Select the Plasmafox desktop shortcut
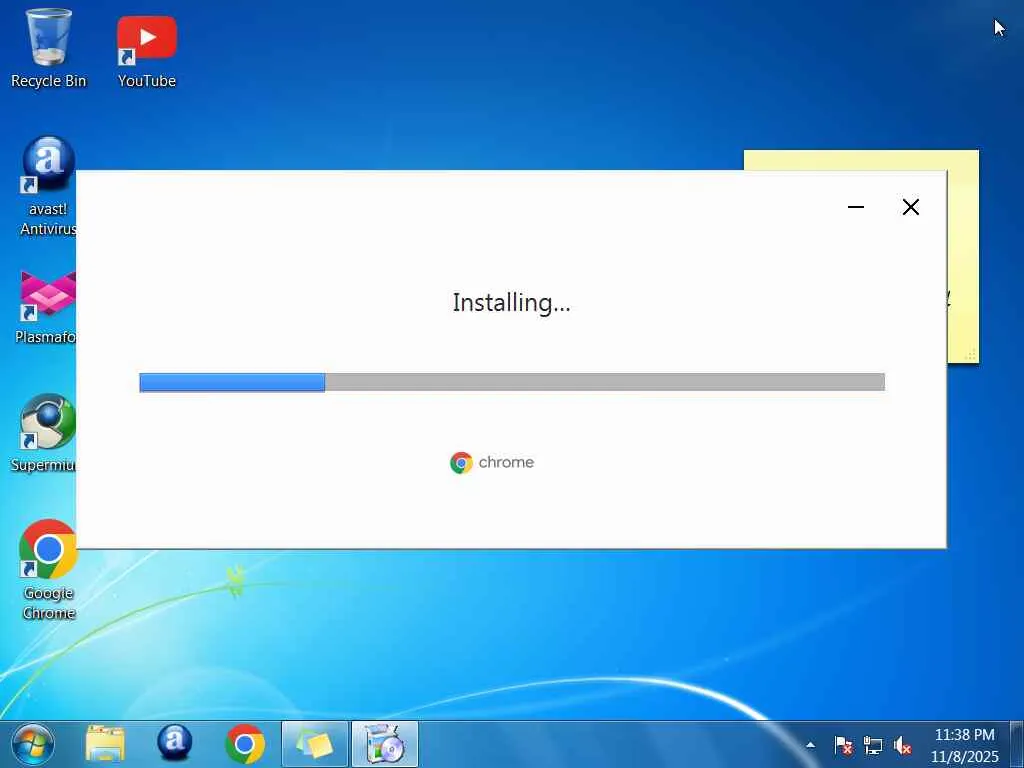The image size is (1024, 768). point(48,307)
